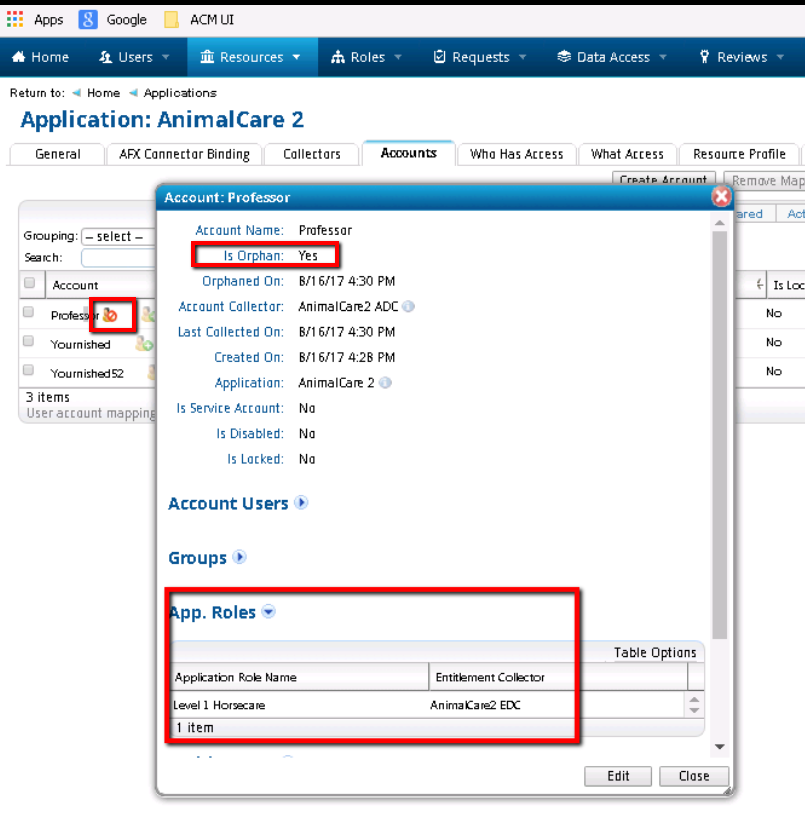Screen dimensions: 805x814
Task: Click the Edit button in the dialog
Action: [x=618, y=776]
